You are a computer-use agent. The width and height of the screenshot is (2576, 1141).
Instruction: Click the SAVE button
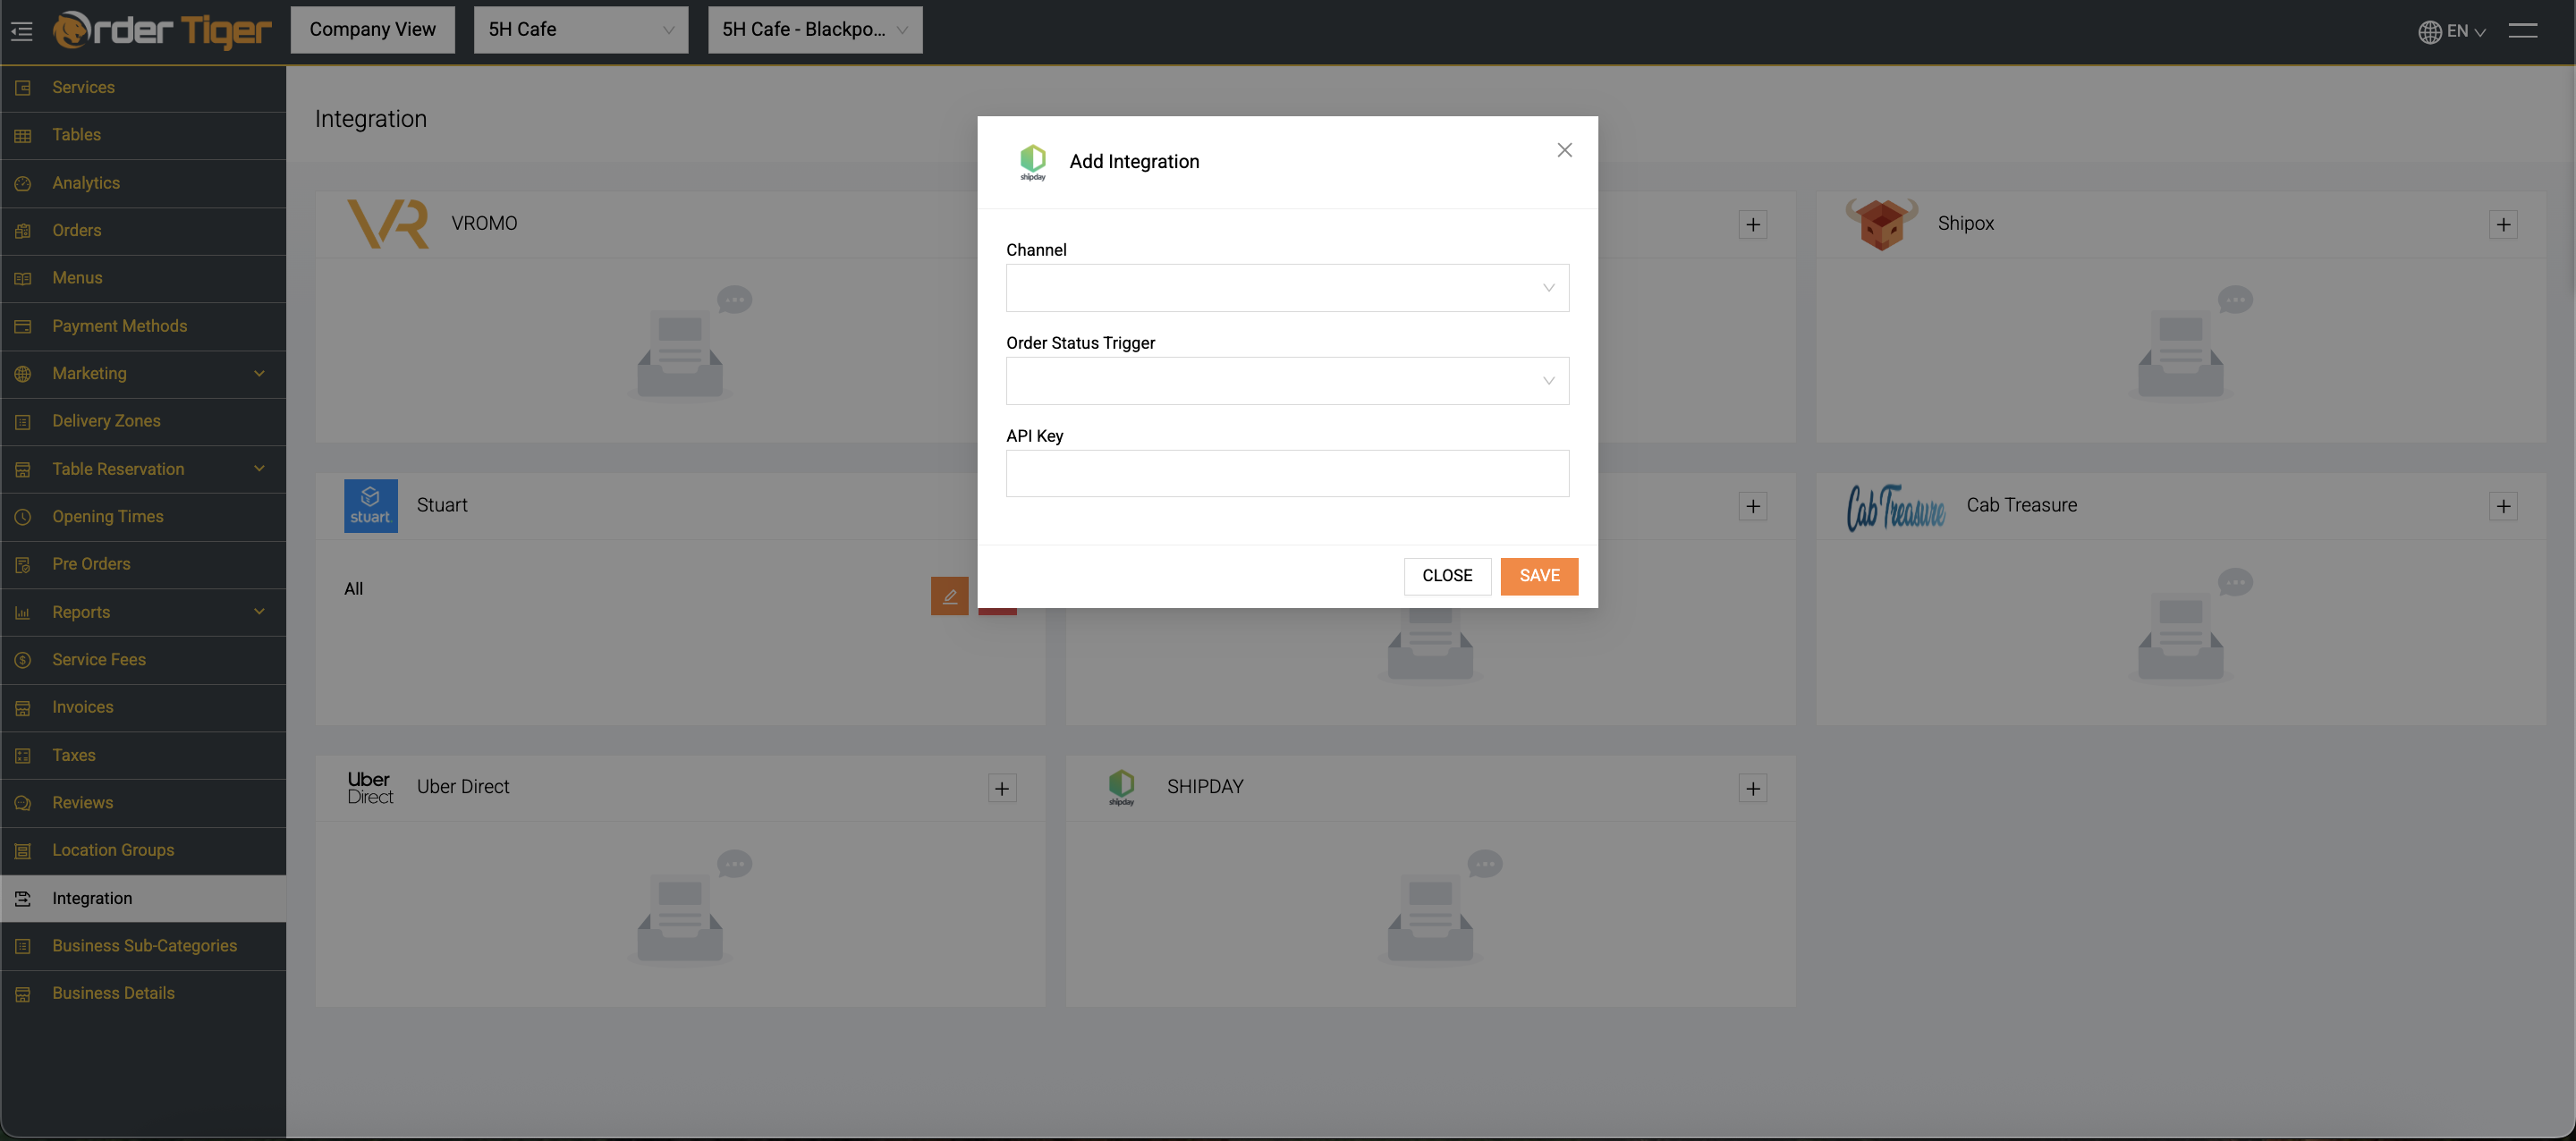1538,576
